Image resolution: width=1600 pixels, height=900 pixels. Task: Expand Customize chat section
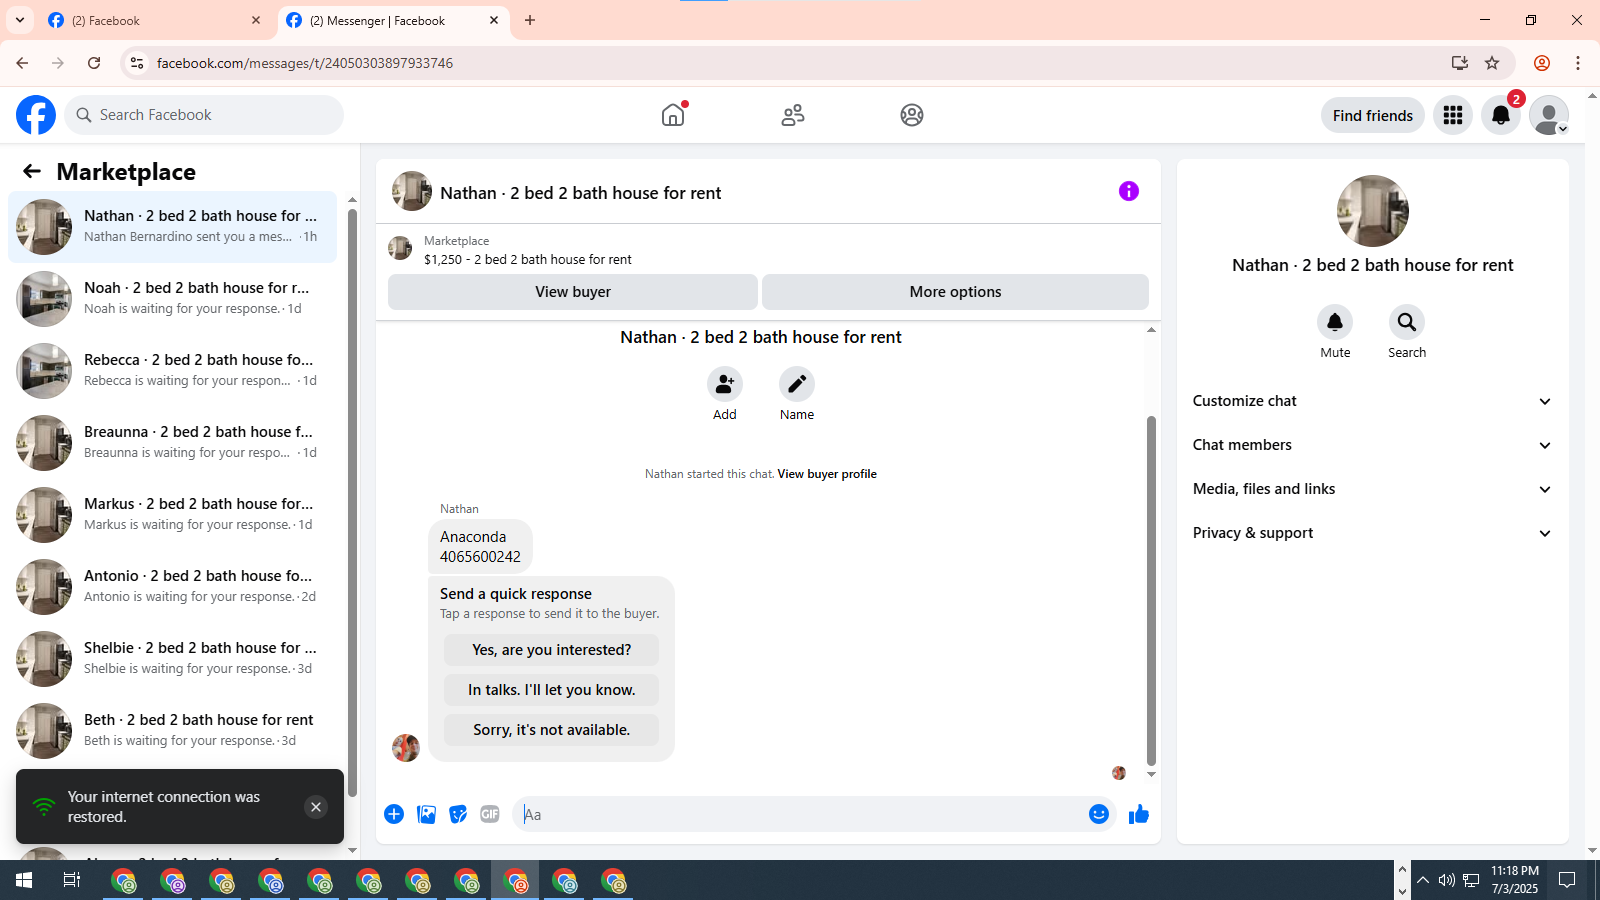[1372, 401]
